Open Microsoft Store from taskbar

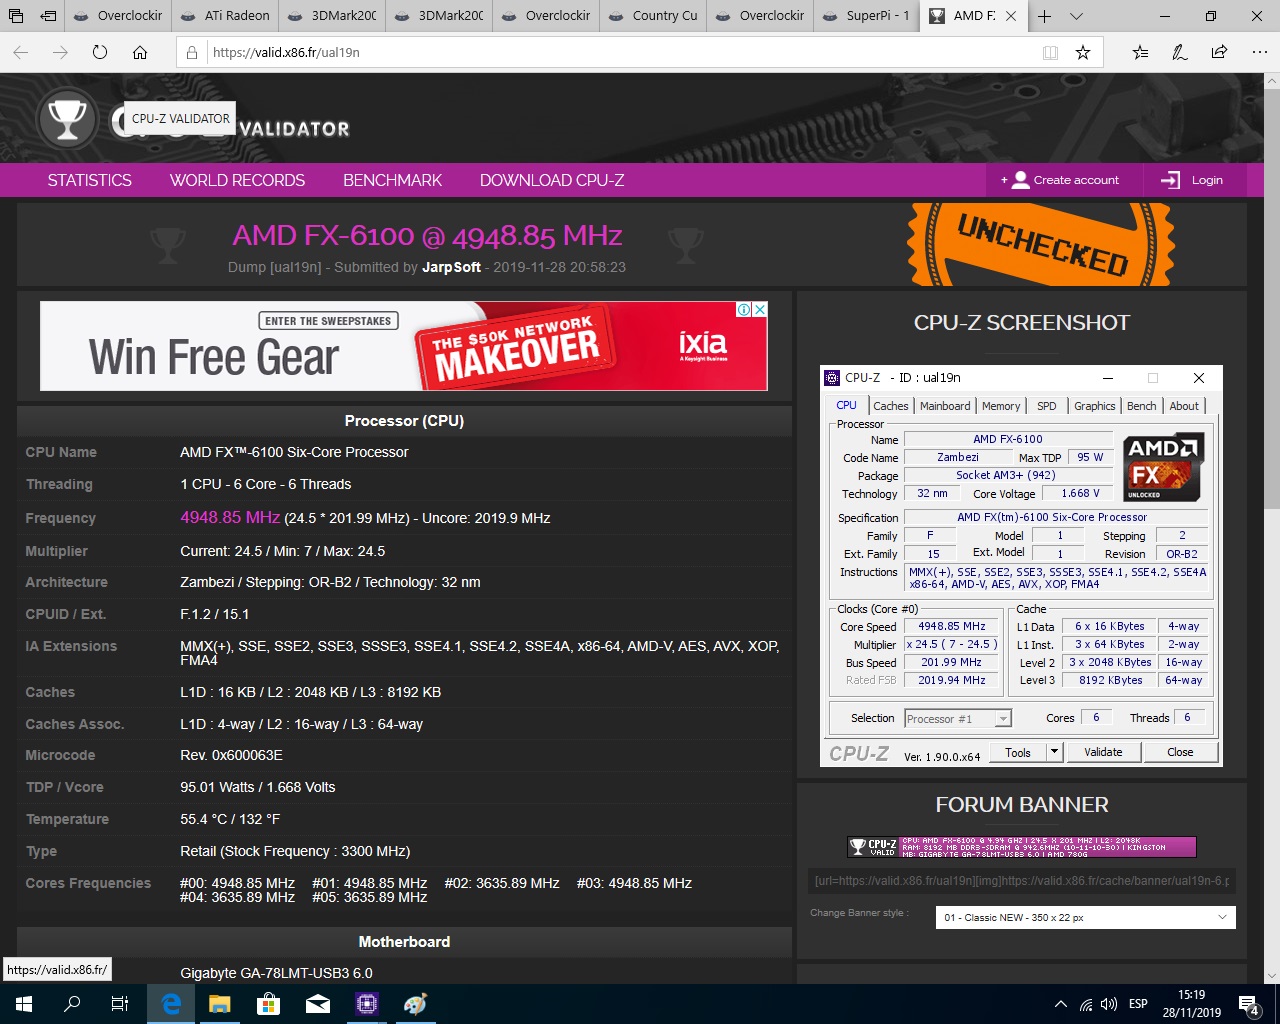pyautogui.click(x=268, y=1004)
